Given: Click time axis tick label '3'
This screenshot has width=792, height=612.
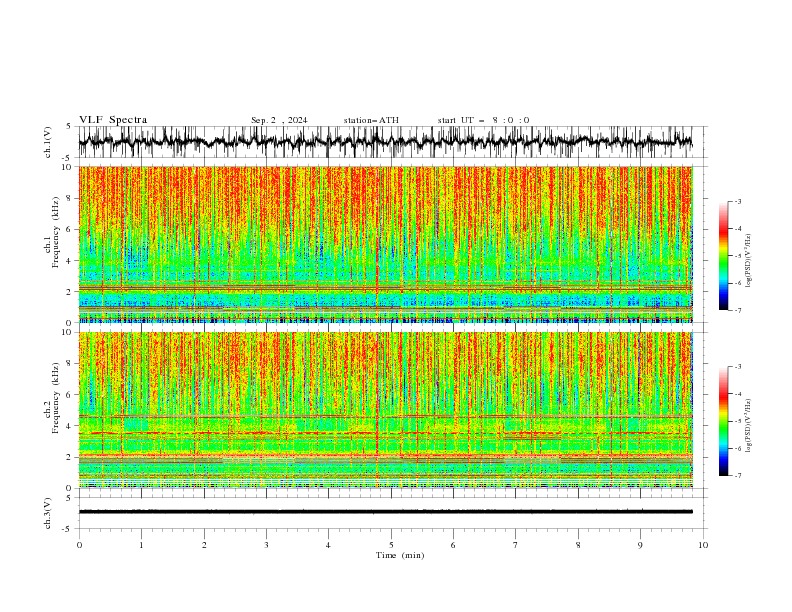Looking at the screenshot, I should point(266,545).
